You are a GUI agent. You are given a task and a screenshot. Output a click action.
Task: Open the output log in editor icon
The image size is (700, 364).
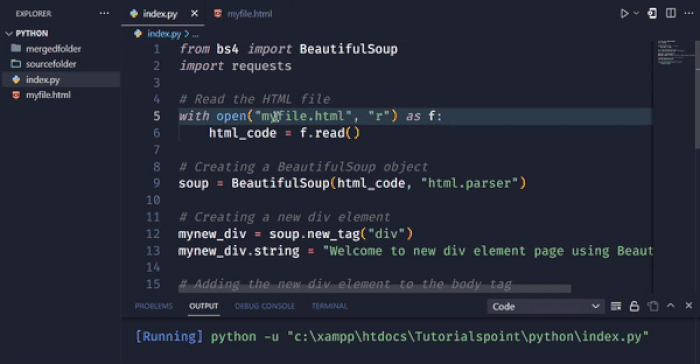[653, 306]
